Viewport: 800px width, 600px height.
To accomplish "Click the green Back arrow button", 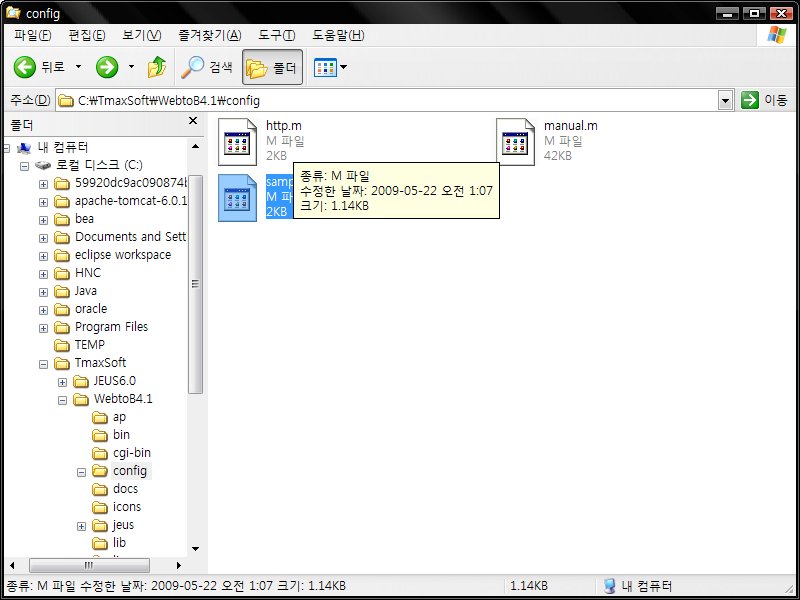I will pyautogui.click(x=24, y=67).
